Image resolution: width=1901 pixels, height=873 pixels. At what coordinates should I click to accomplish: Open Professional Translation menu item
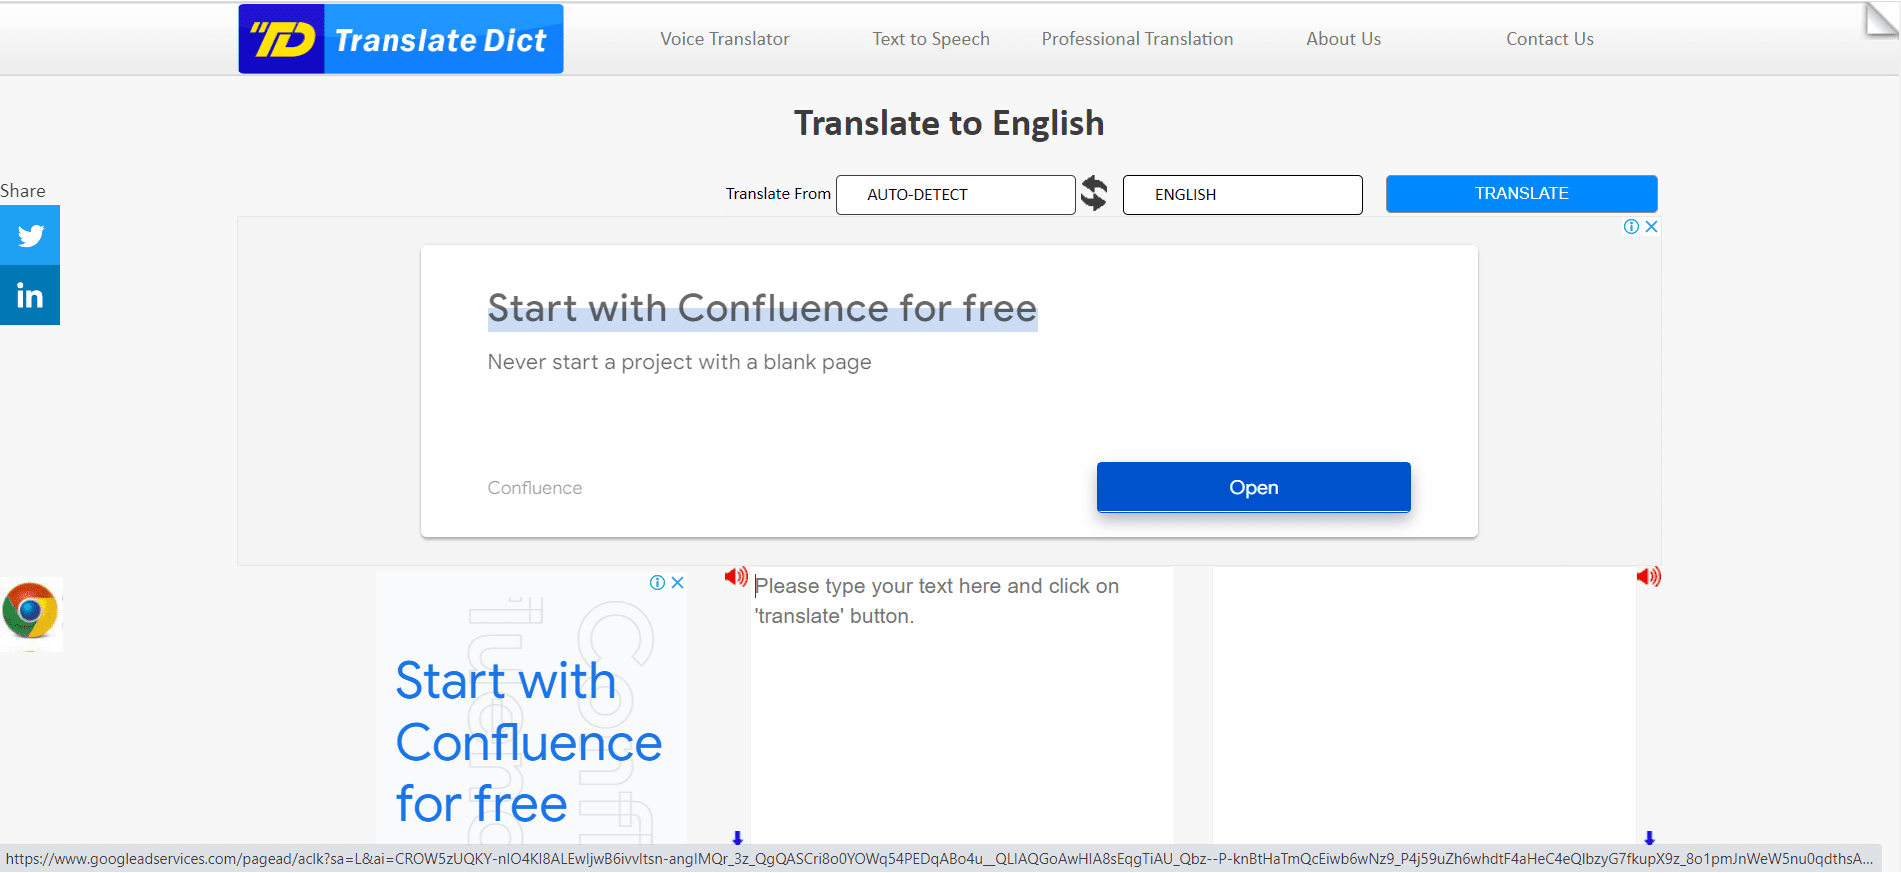(x=1137, y=39)
